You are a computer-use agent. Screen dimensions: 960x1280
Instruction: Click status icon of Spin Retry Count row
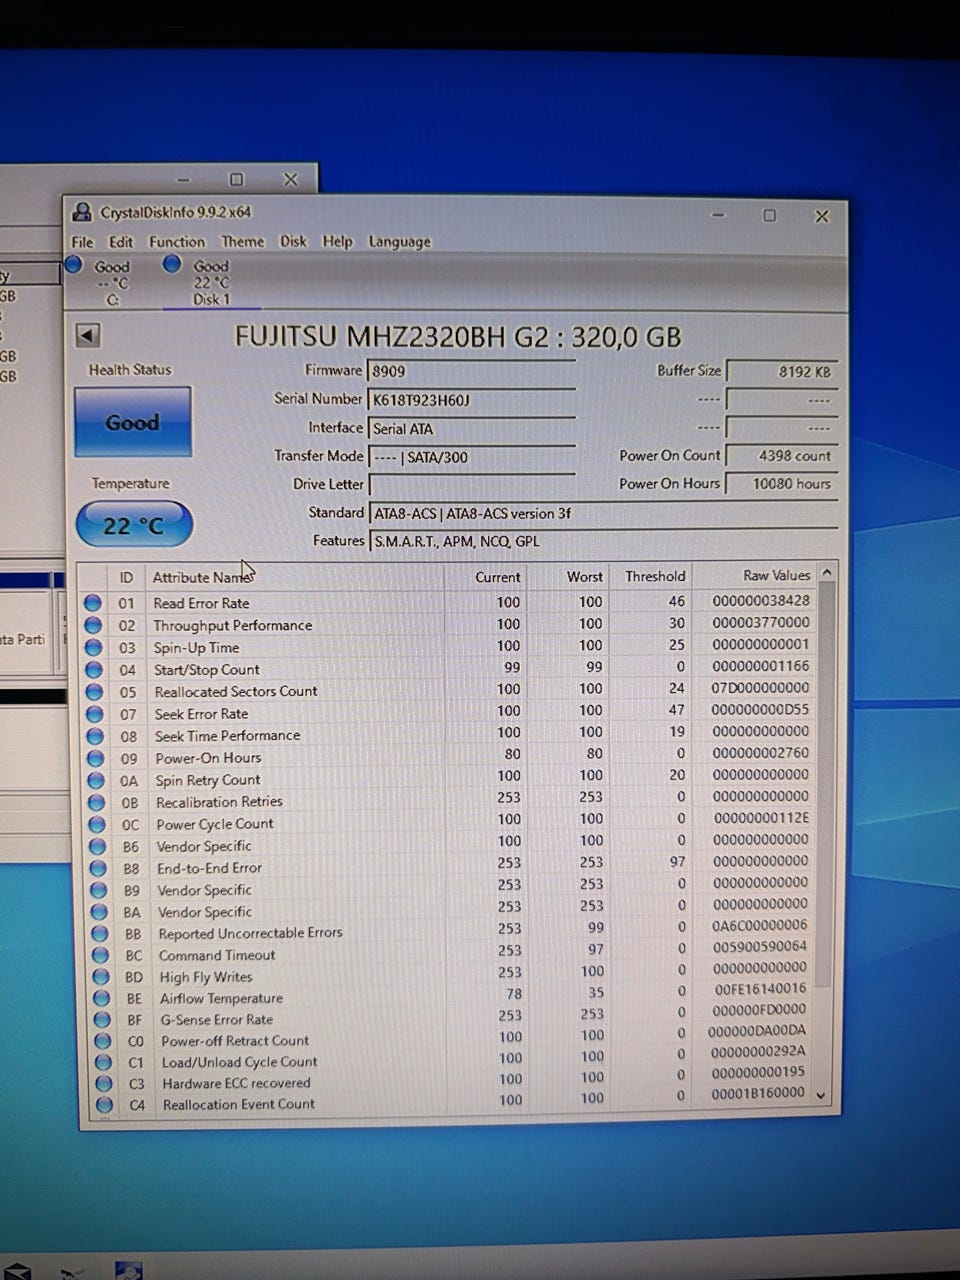(x=97, y=780)
